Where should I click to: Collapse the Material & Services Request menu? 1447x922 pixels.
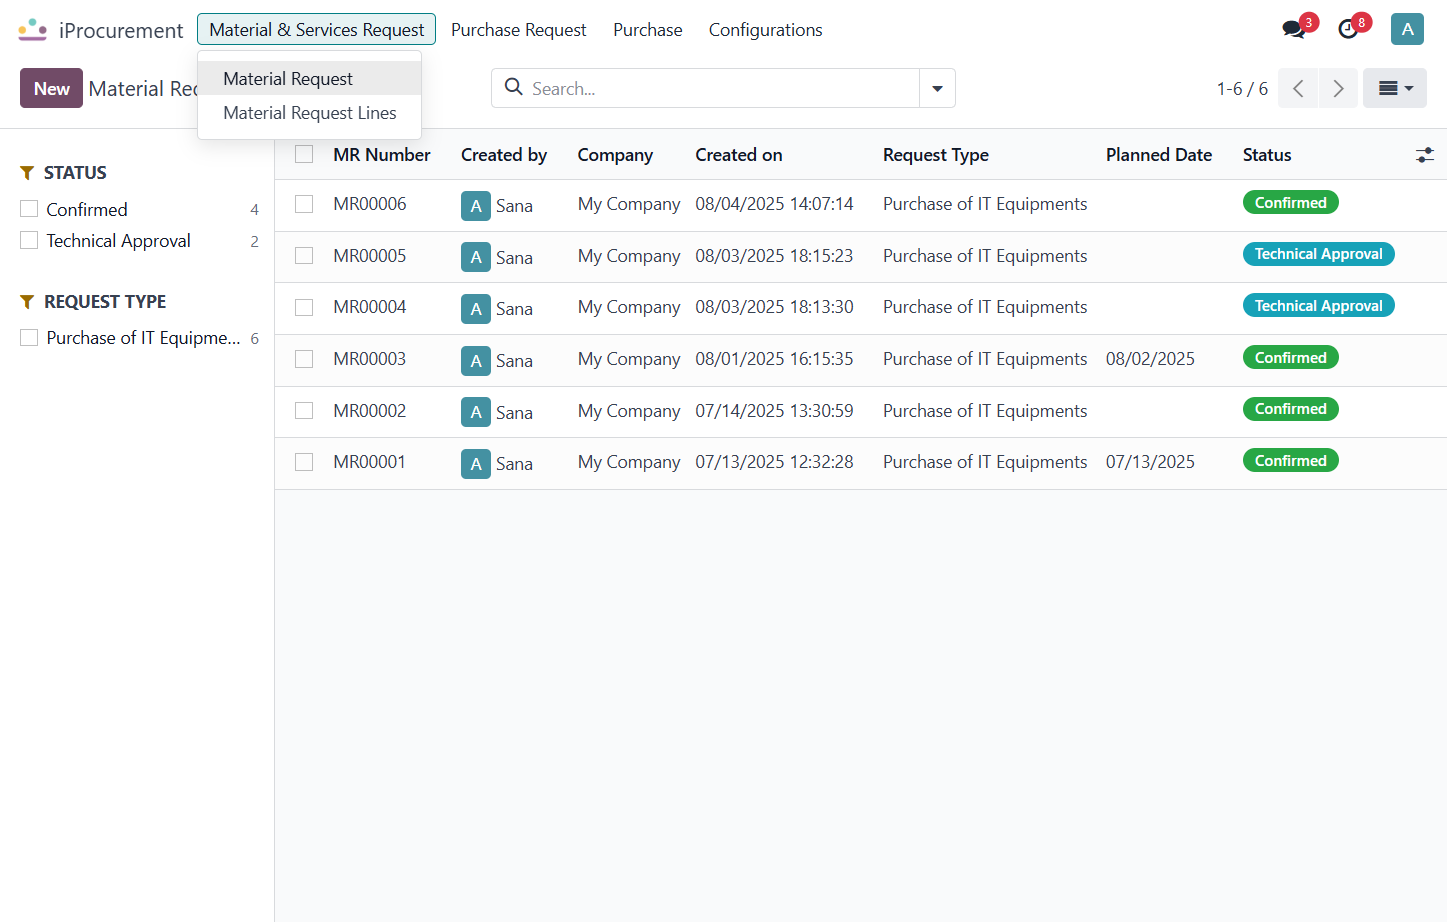click(316, 30)
